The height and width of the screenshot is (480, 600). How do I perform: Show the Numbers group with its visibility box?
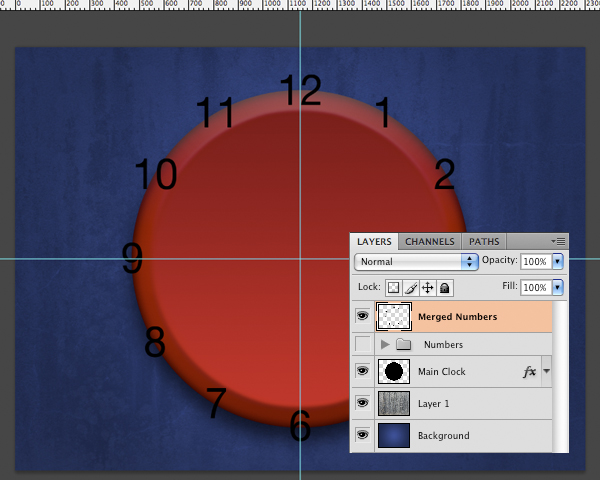(362, 344)
